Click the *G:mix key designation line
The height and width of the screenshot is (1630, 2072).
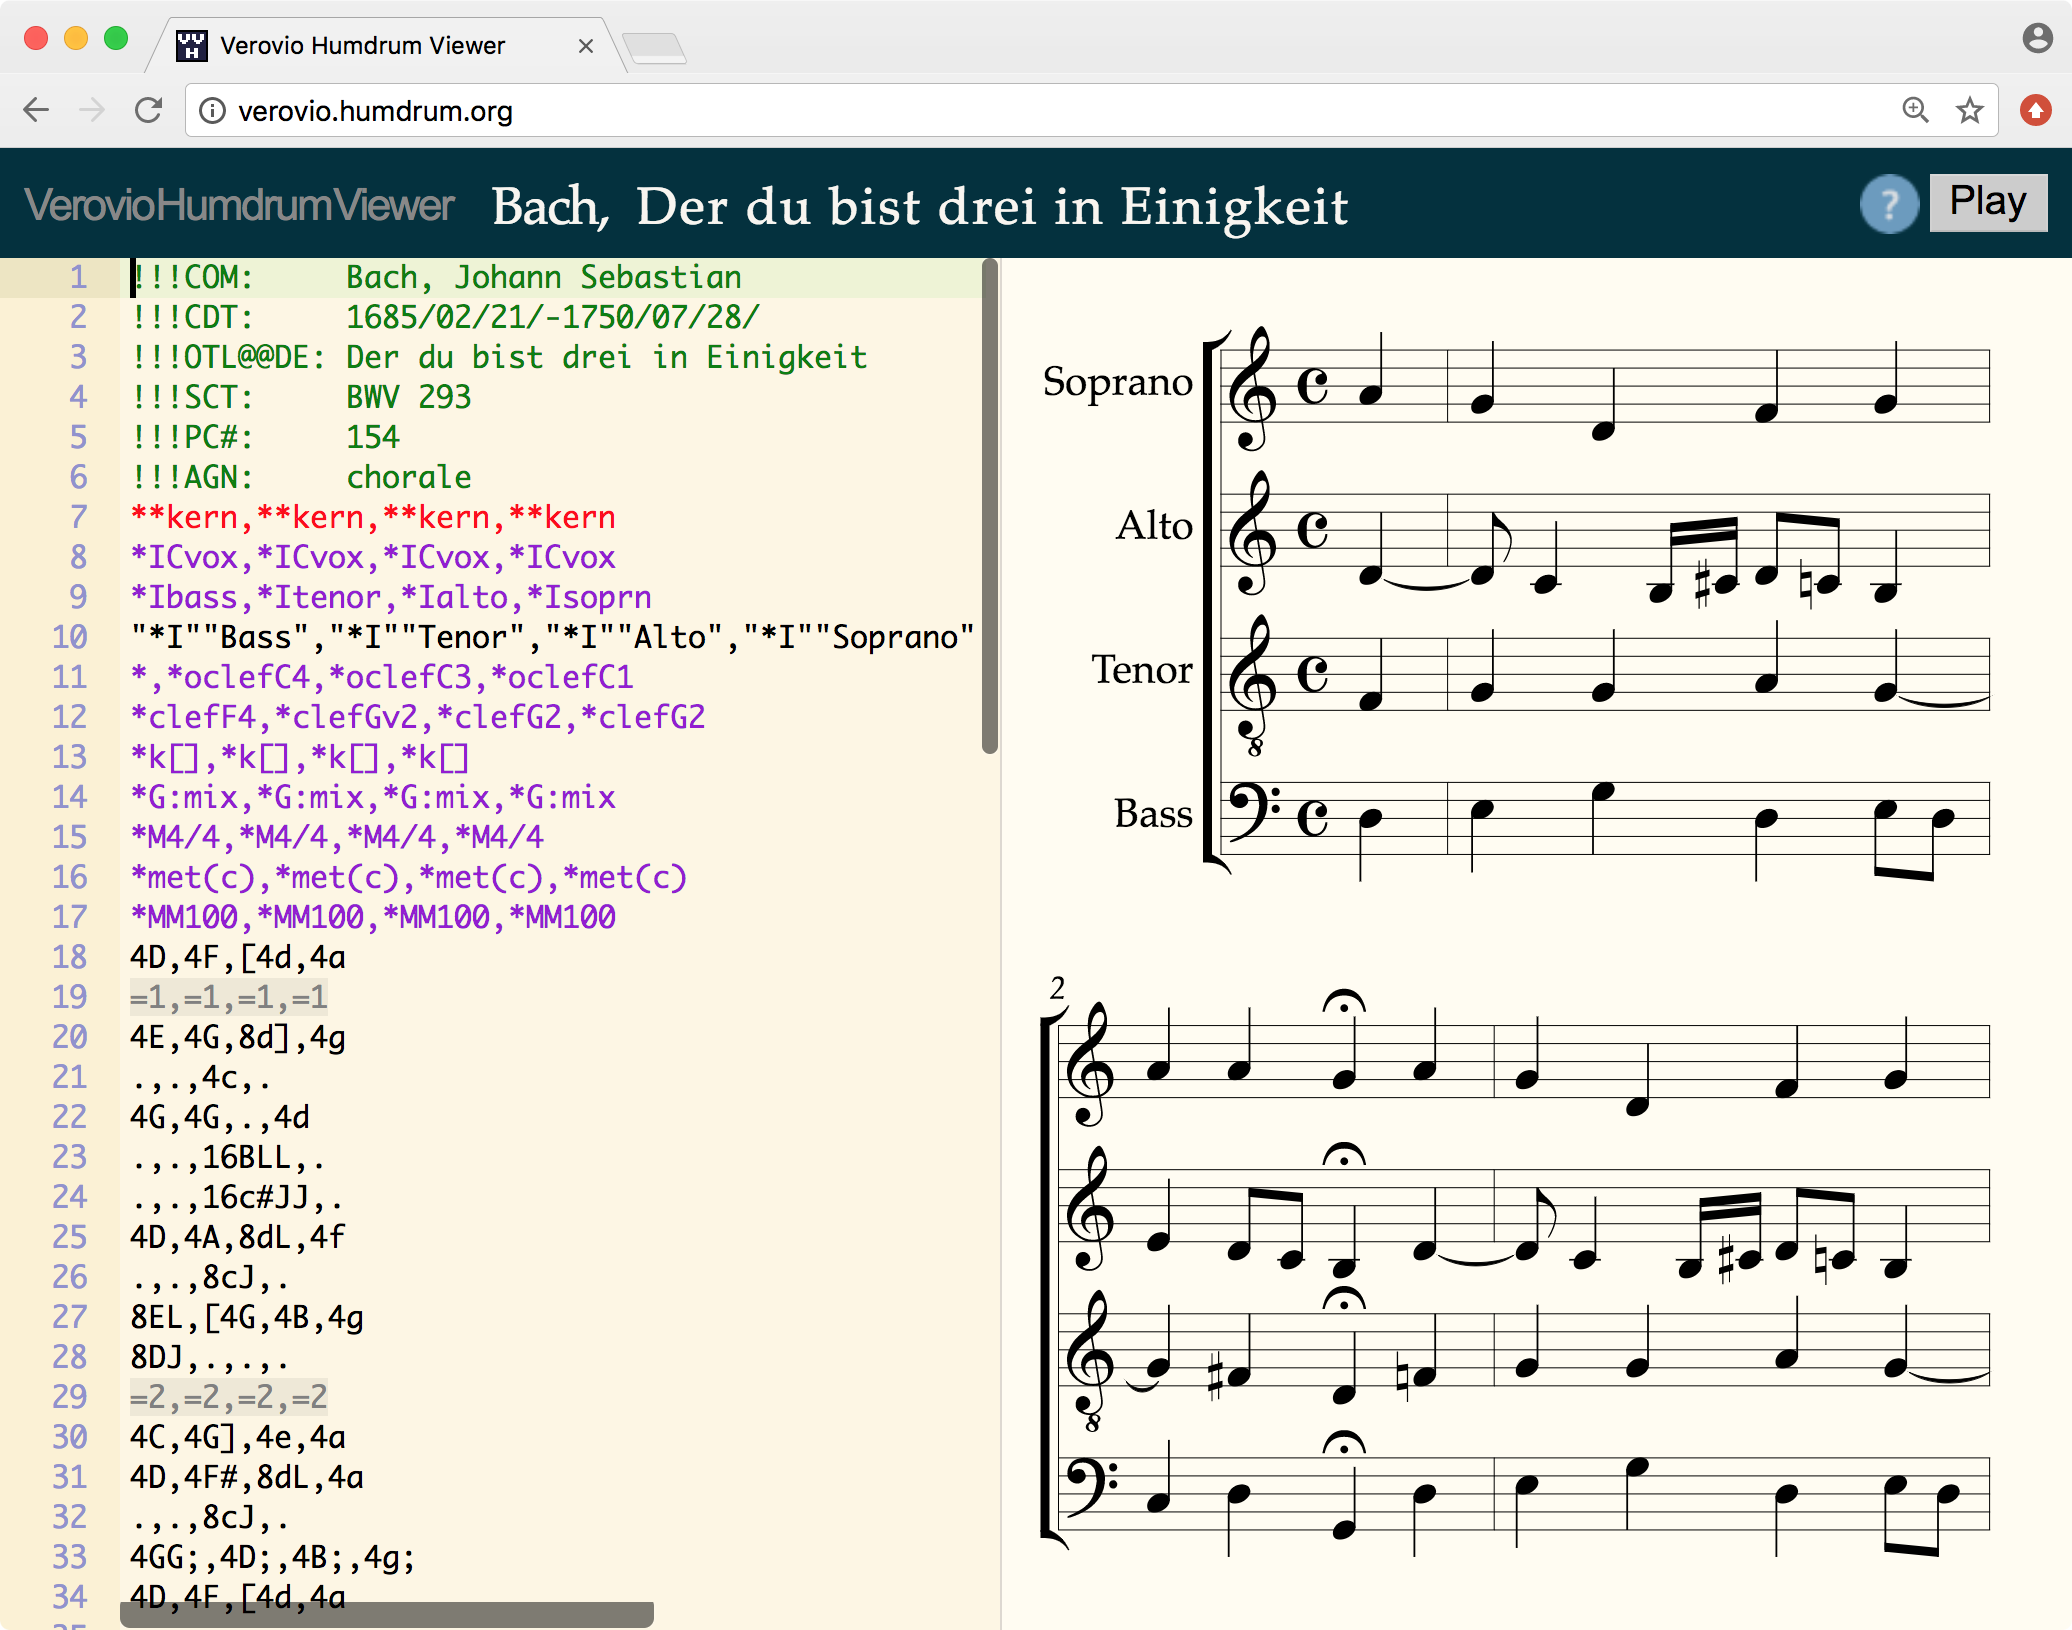(x=373, y=797)
